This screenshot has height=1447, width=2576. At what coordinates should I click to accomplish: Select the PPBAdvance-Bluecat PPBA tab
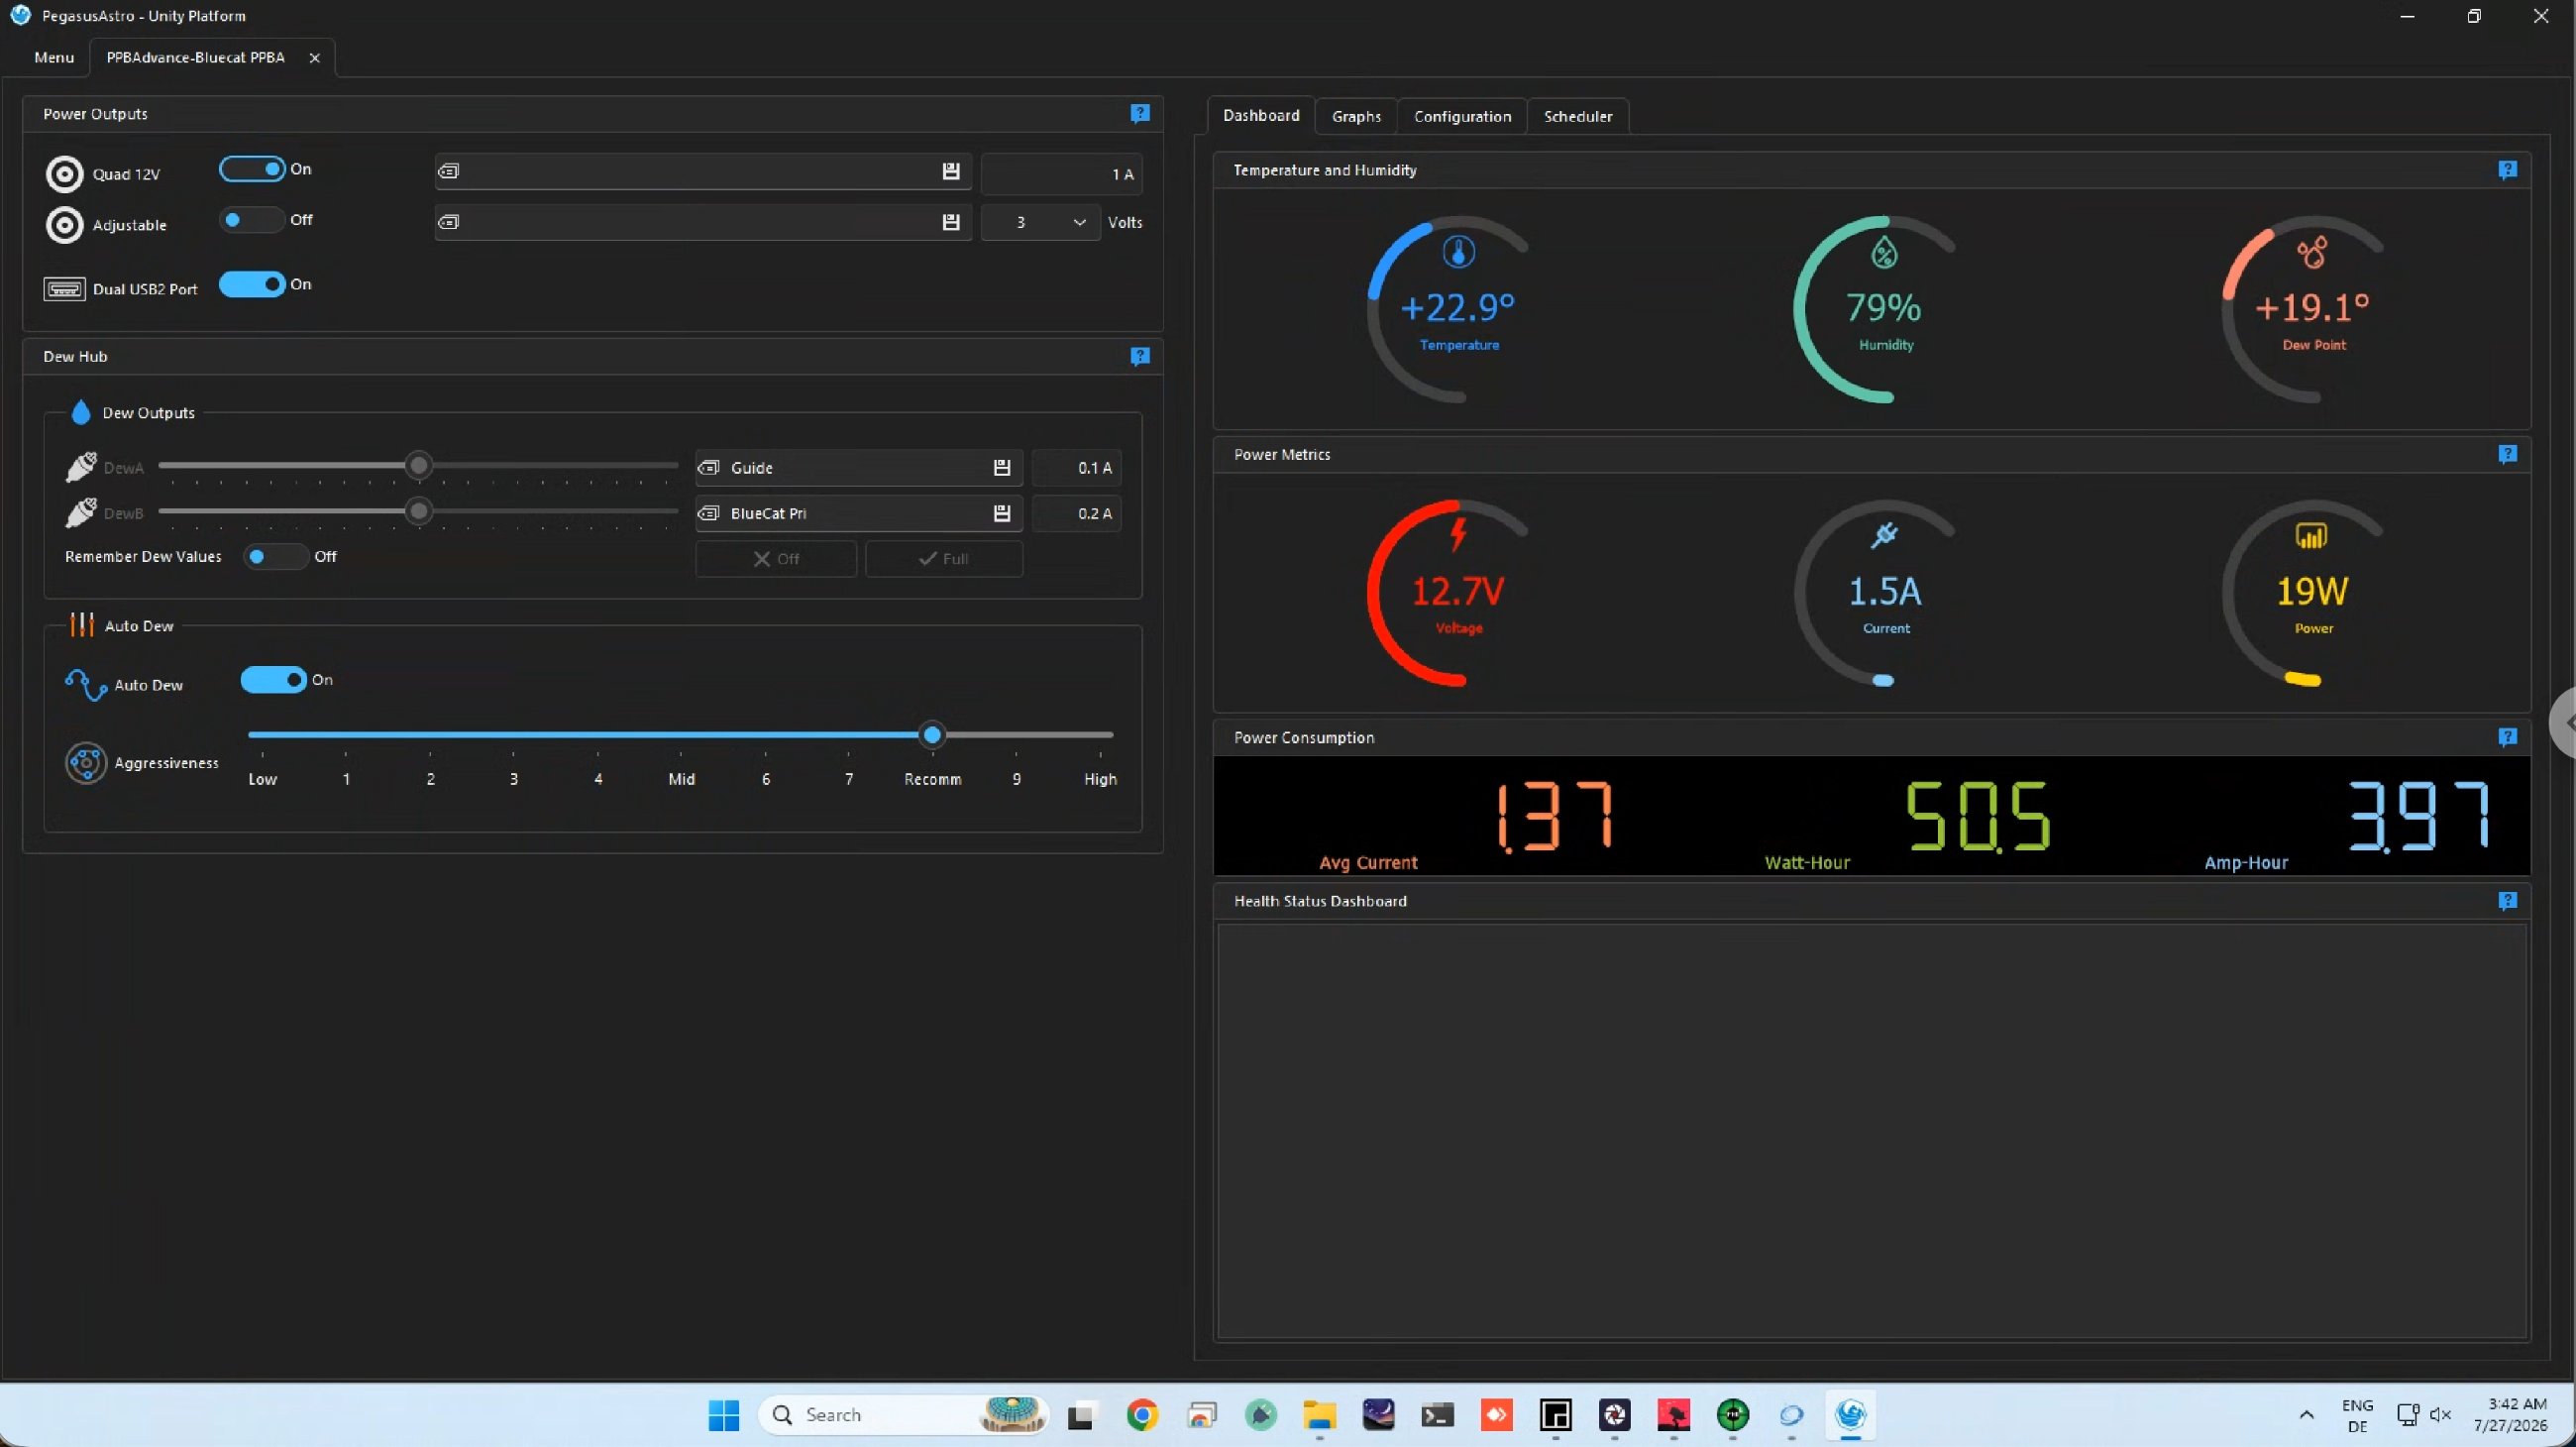click(x=196, y=58)
